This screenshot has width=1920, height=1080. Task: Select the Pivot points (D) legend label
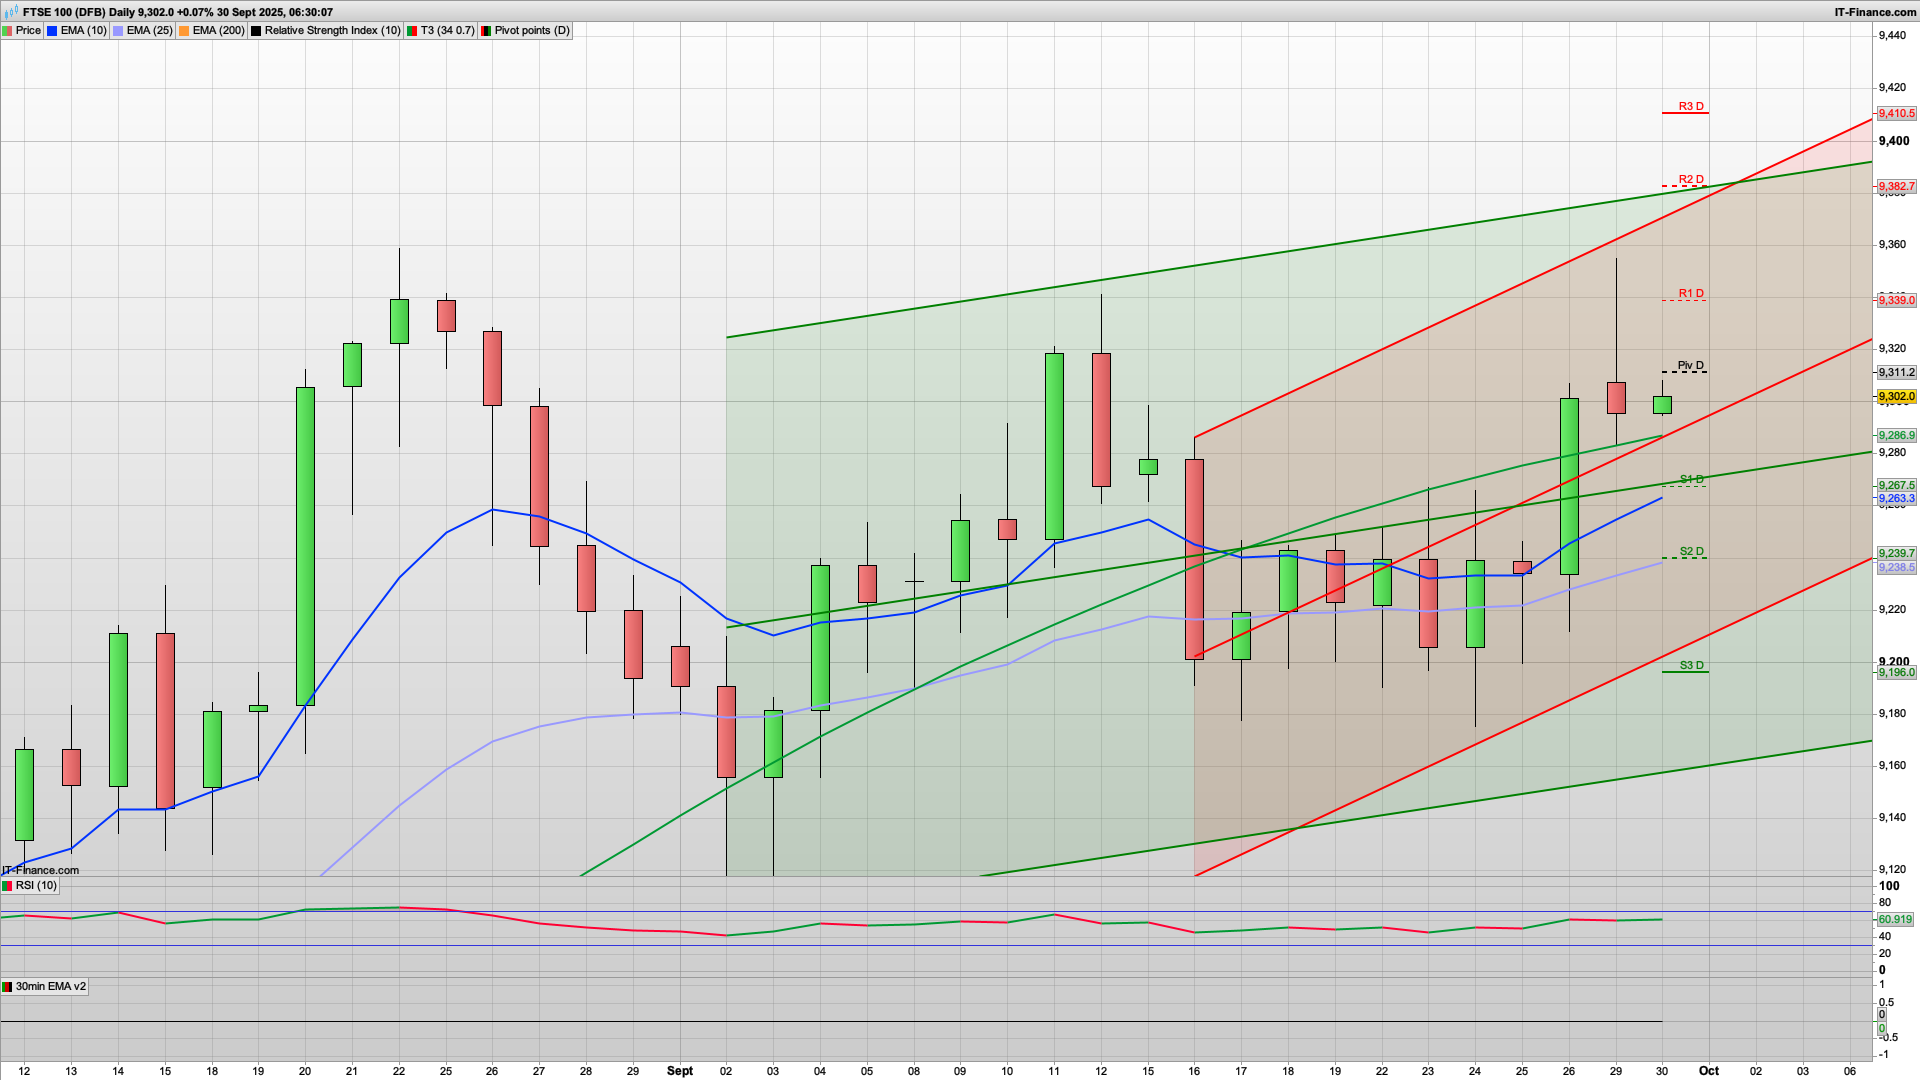pos(532,31)
